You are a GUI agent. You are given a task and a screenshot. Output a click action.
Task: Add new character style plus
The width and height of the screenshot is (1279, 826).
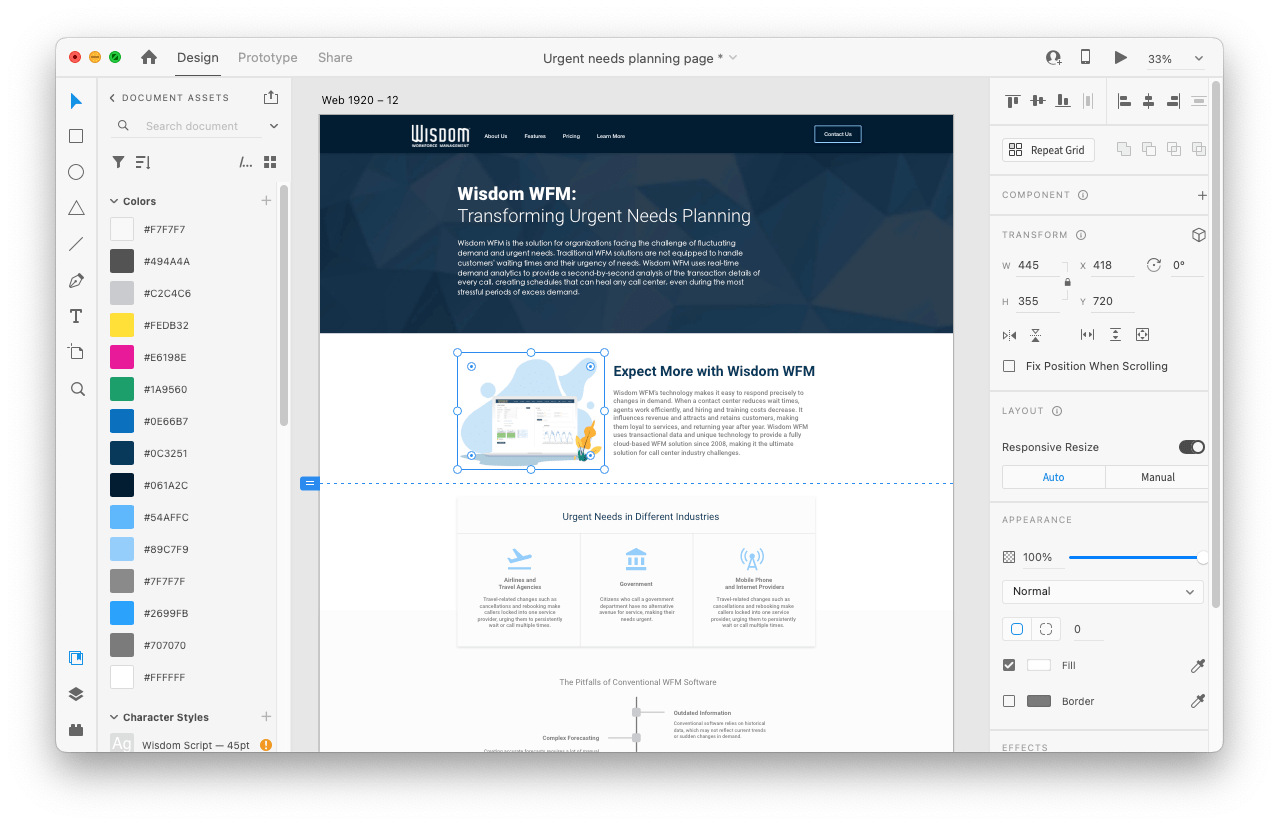click(x=266, y=717)
